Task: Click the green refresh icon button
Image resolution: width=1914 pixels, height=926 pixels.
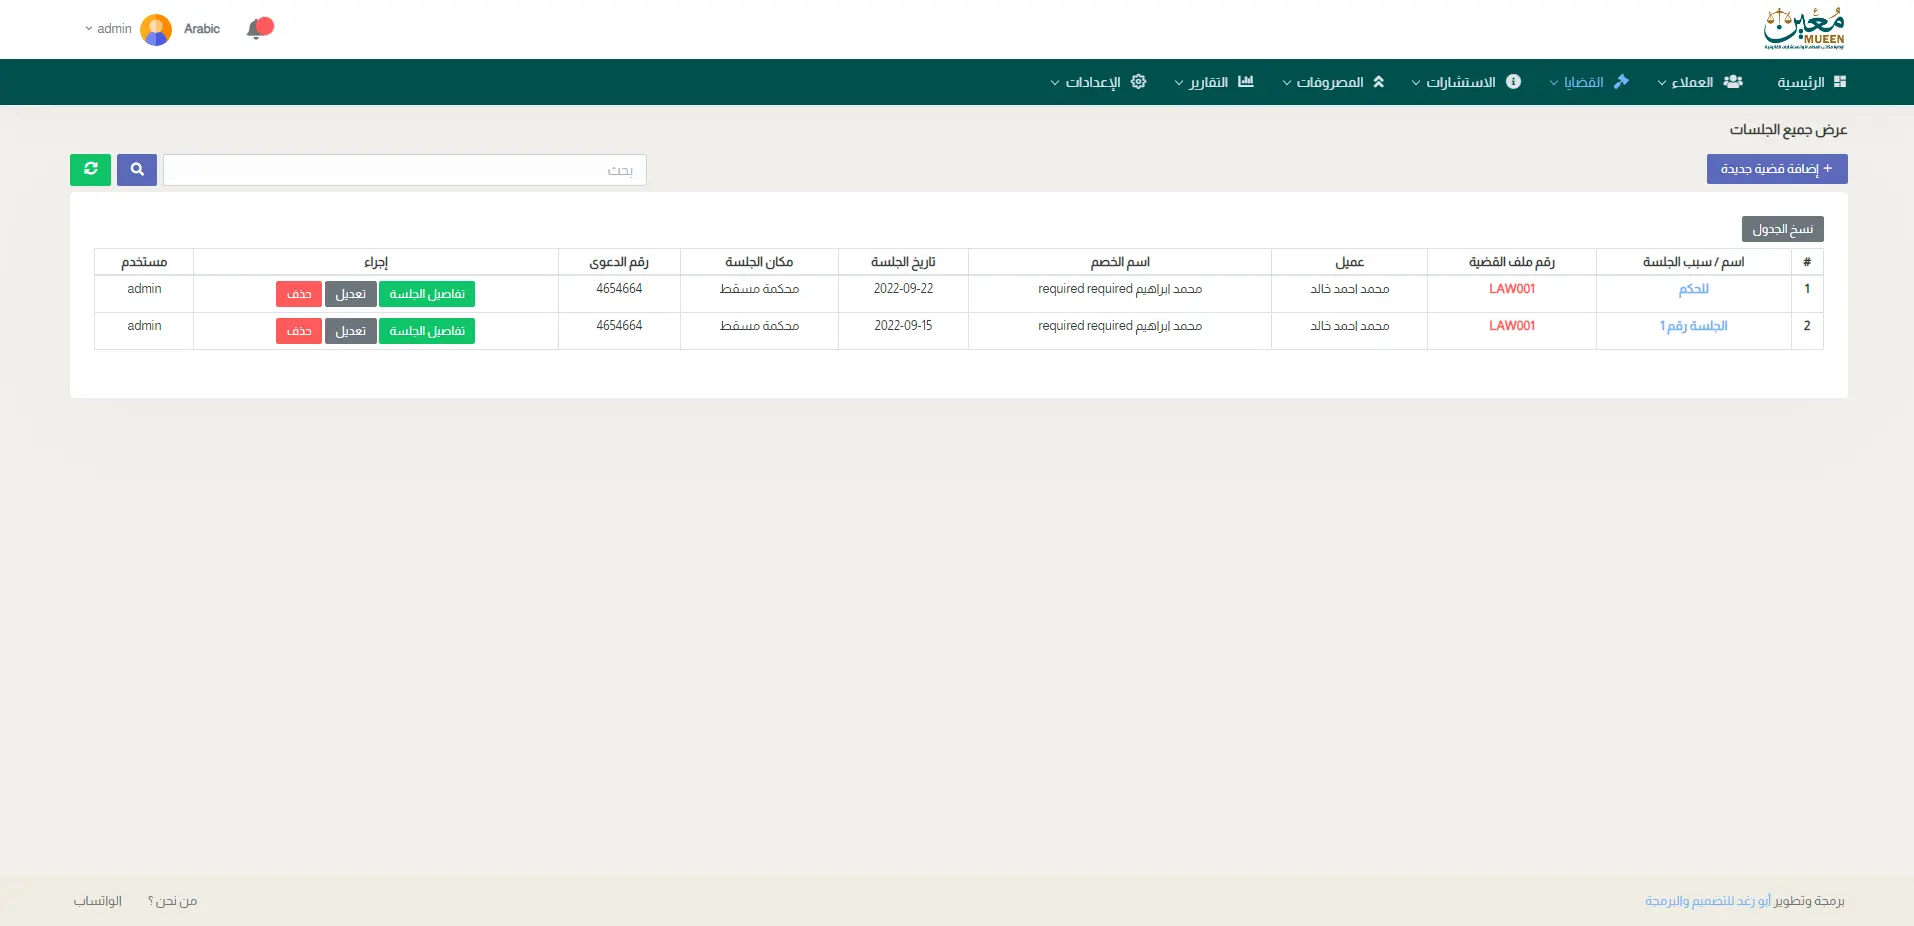Action: click(x=90, y=170)
